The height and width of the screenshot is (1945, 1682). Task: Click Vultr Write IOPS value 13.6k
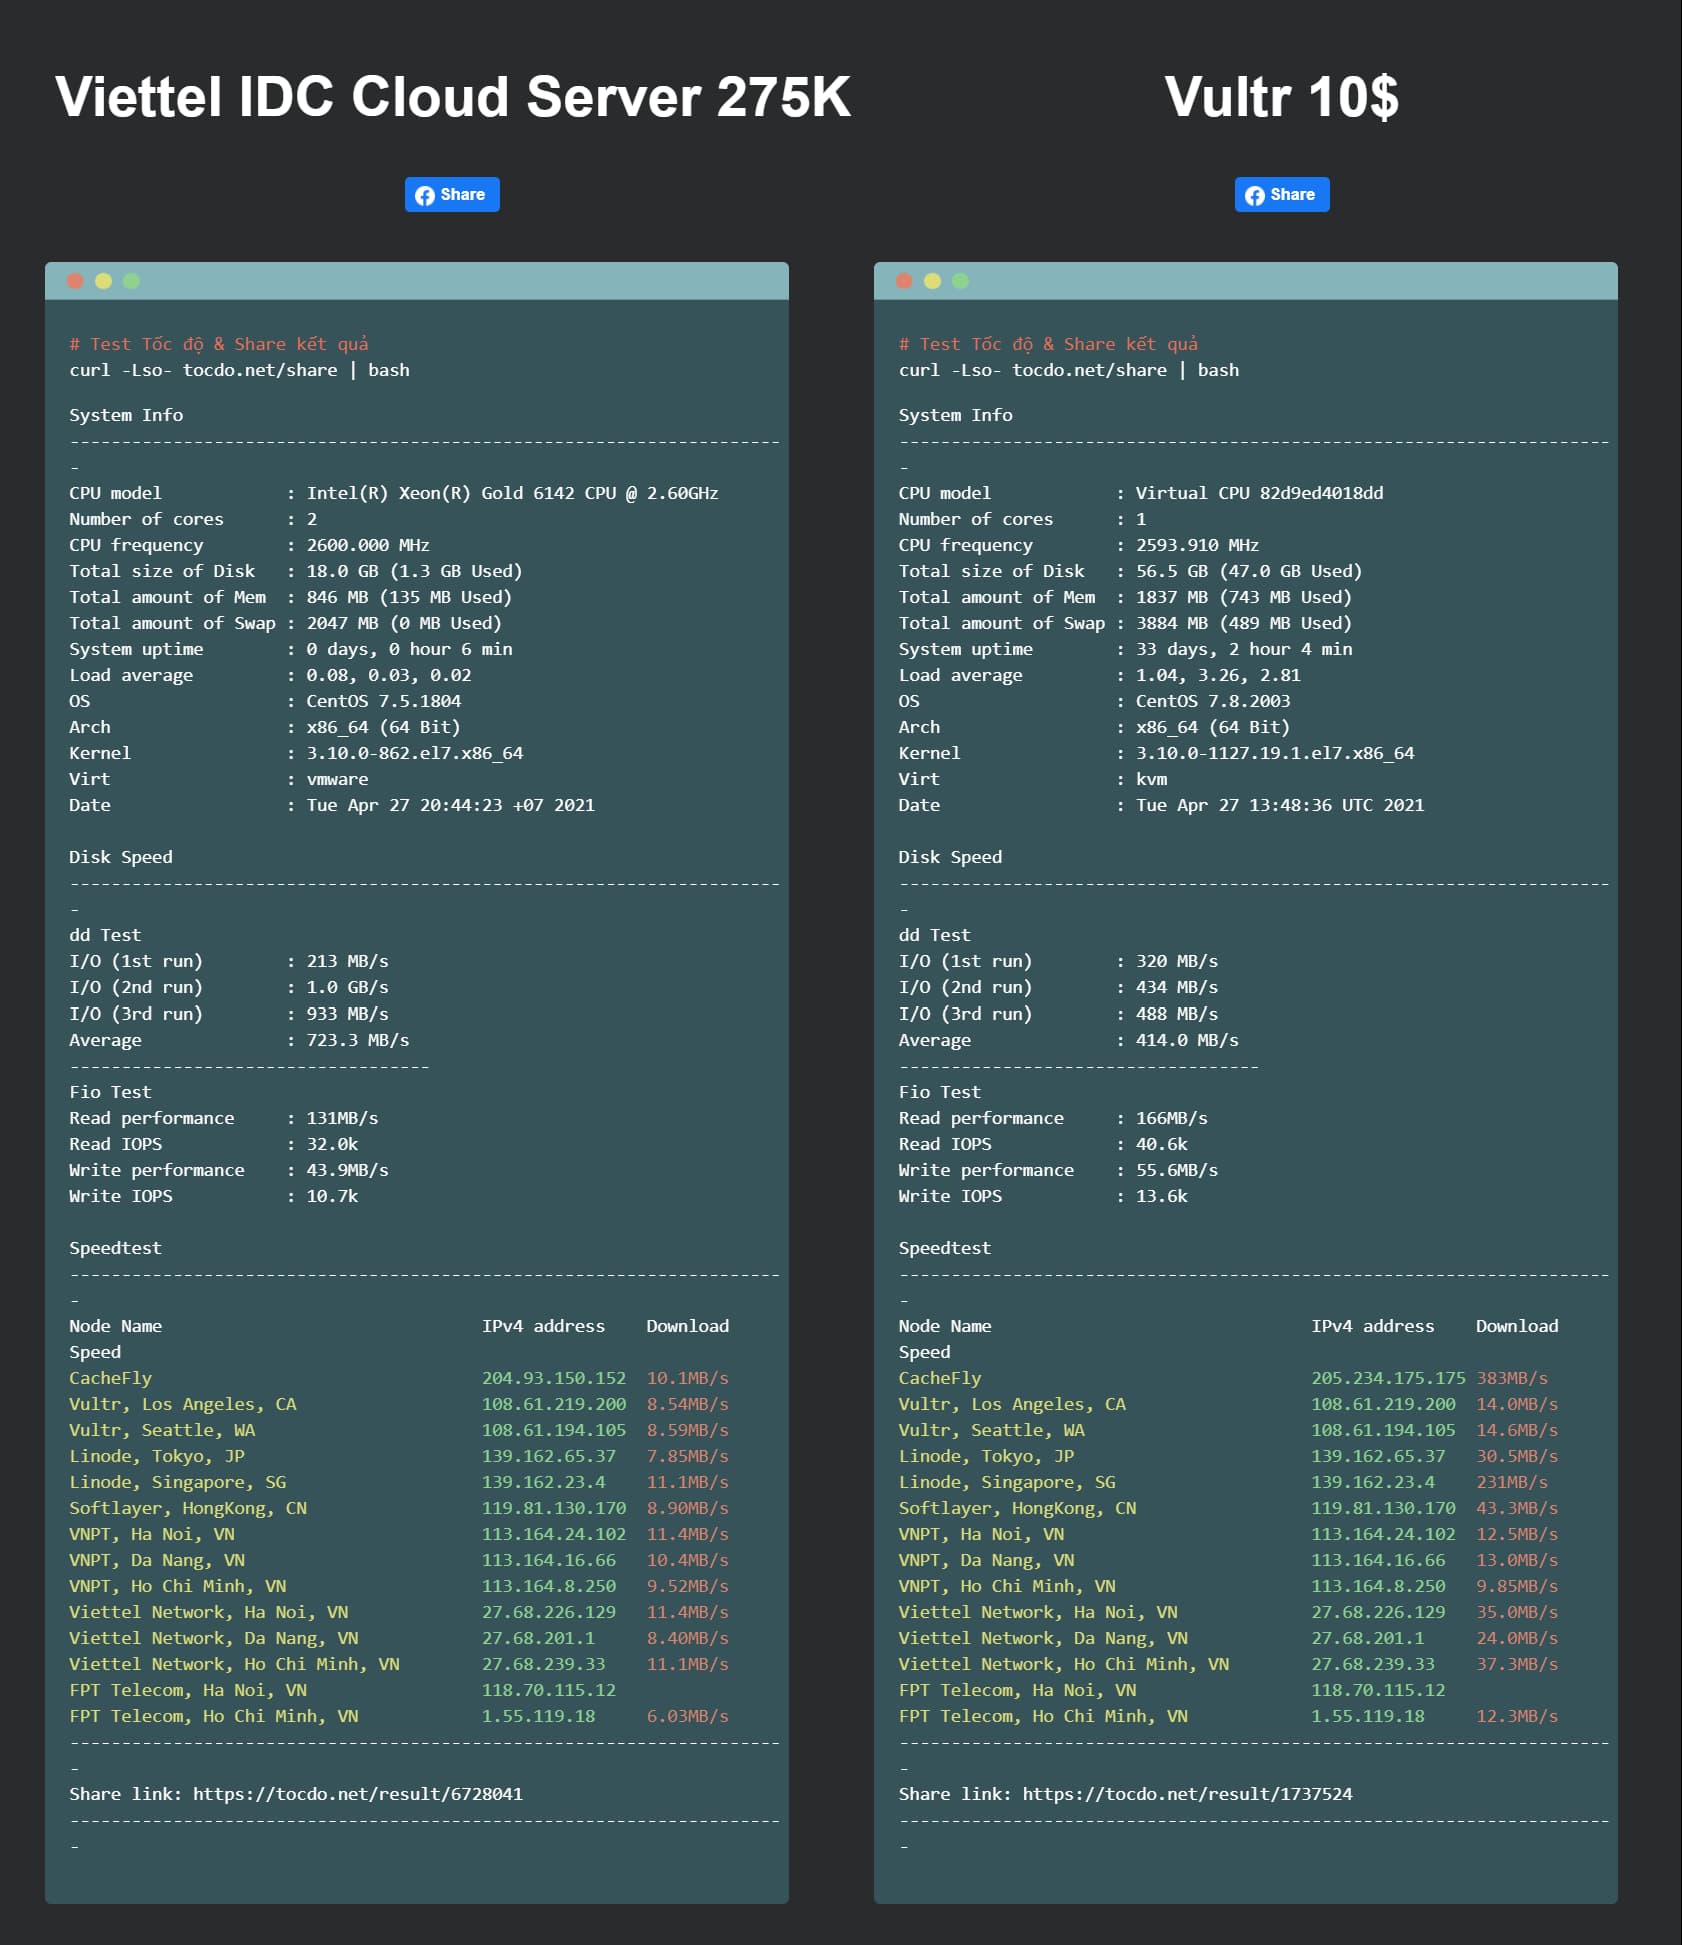click(x=1161, y=1196)
